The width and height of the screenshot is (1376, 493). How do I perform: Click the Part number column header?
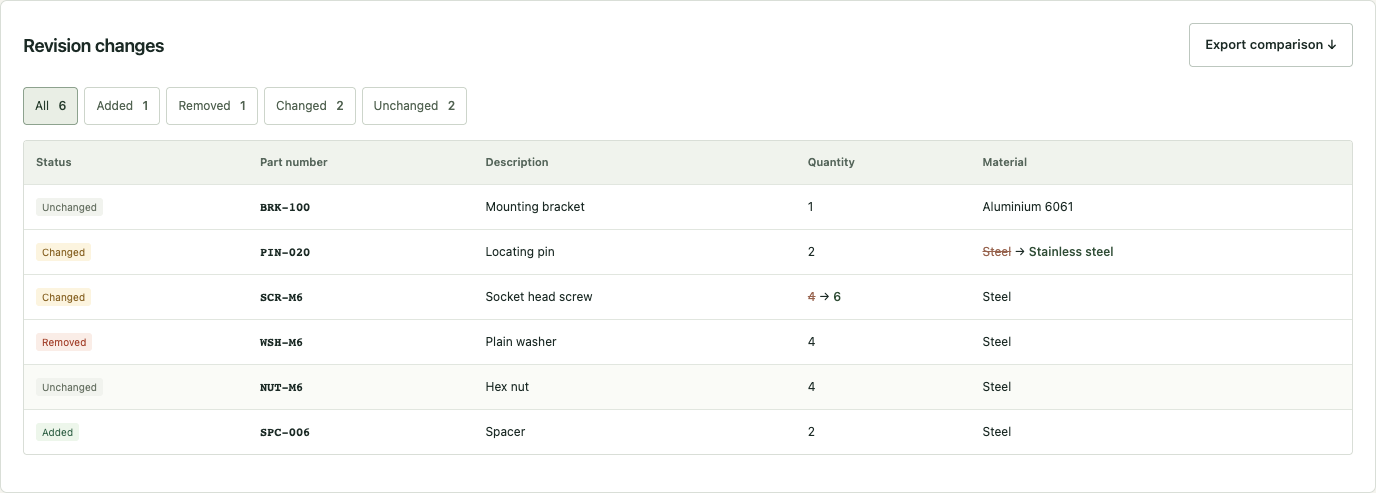click(294, 162)
